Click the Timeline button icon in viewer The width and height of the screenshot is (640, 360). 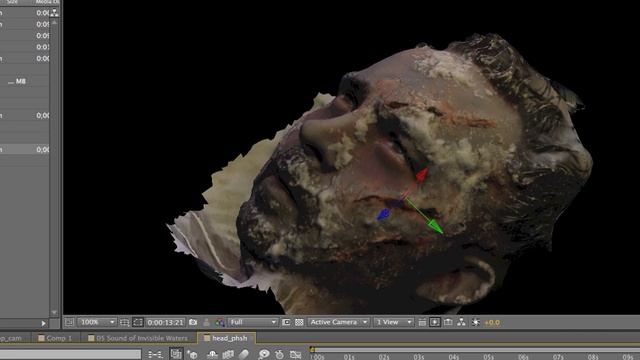point(448,322)
